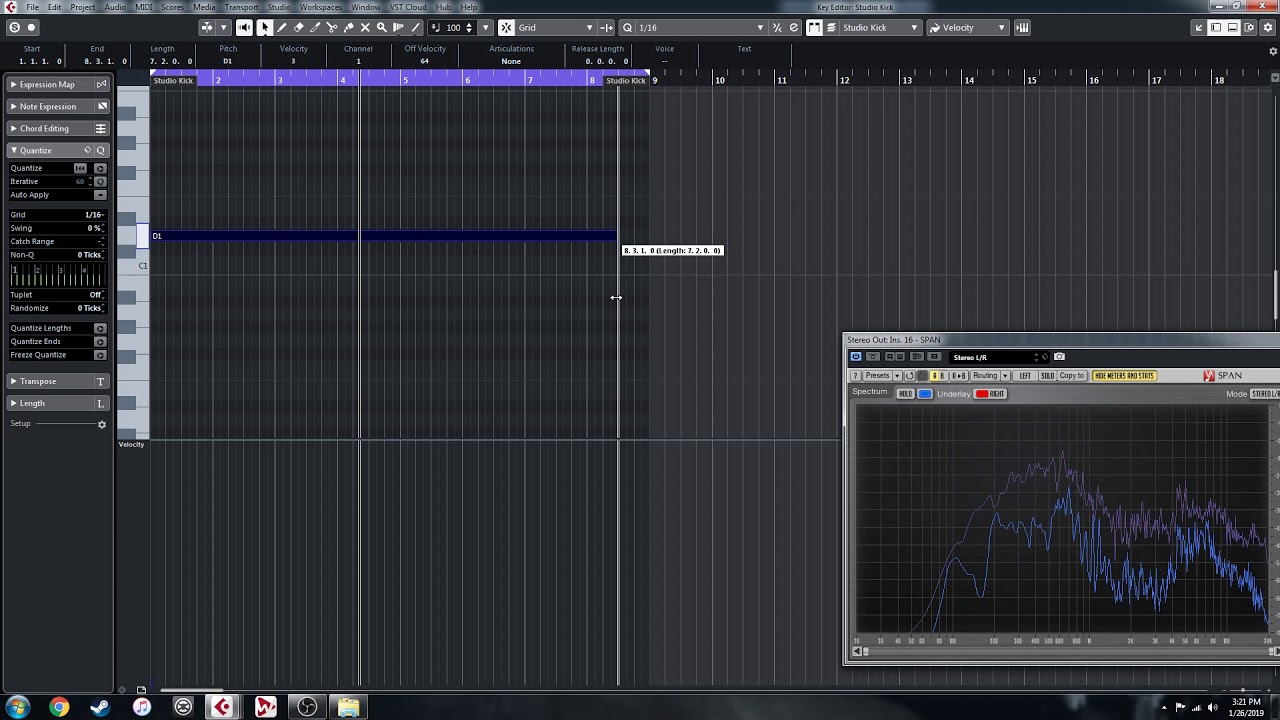
Task: Expand the Length section
Action: [13, 403]
